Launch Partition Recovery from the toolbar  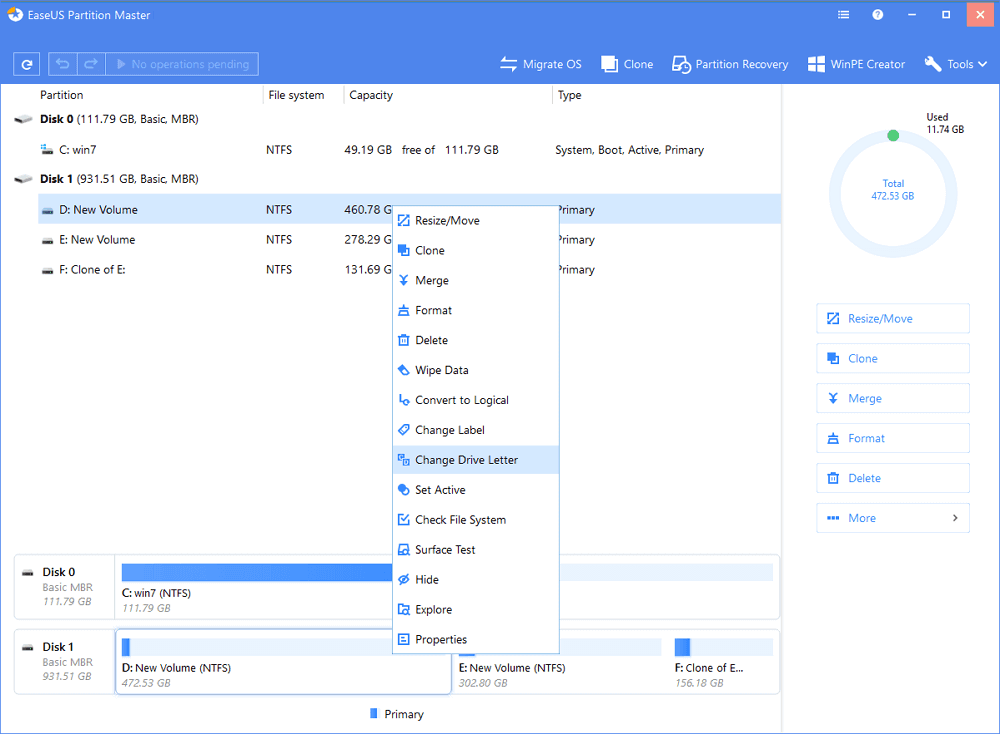(730, 64)
